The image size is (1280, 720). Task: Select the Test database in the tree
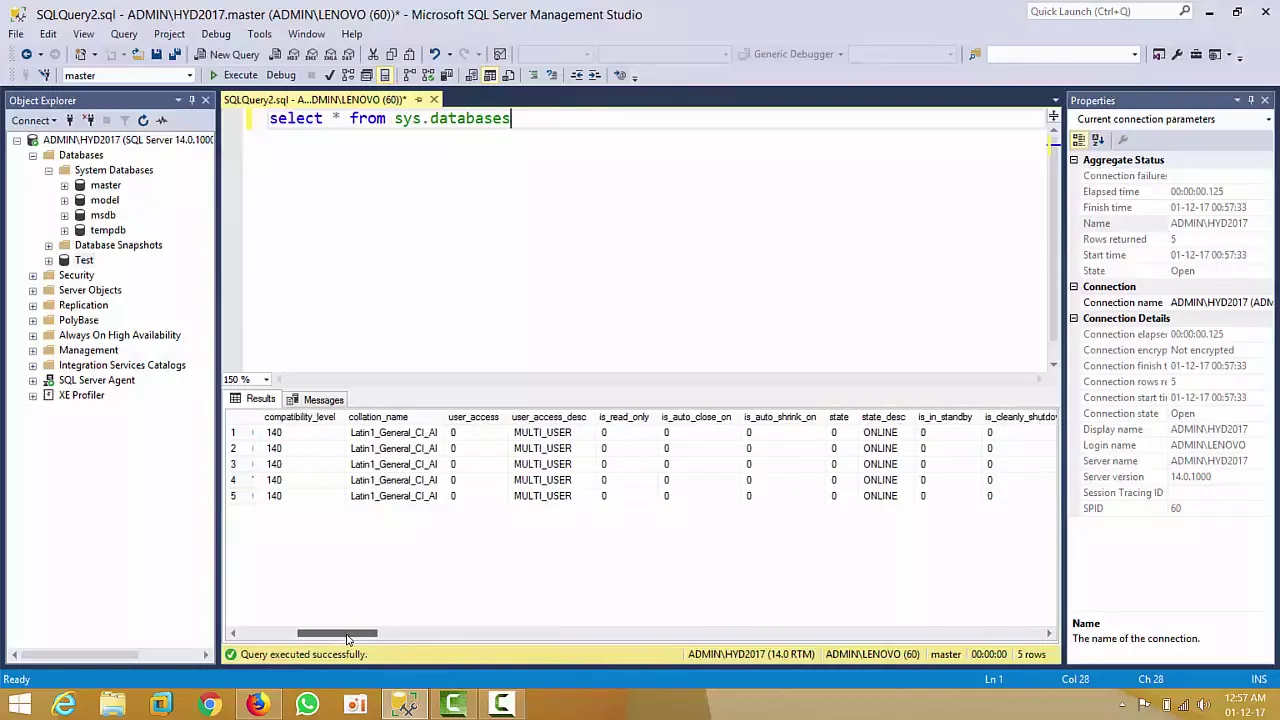pyautogui.click(x=84, y=260)
